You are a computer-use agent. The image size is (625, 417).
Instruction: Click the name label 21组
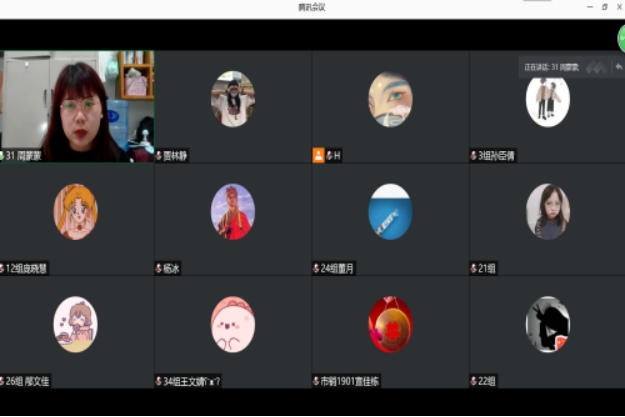coord(487,268)
